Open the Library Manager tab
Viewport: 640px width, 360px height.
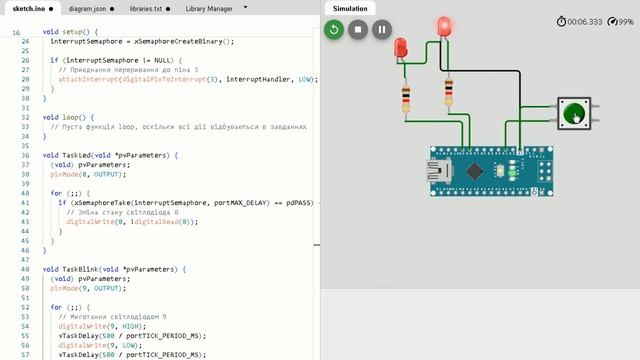coord(209,9)
